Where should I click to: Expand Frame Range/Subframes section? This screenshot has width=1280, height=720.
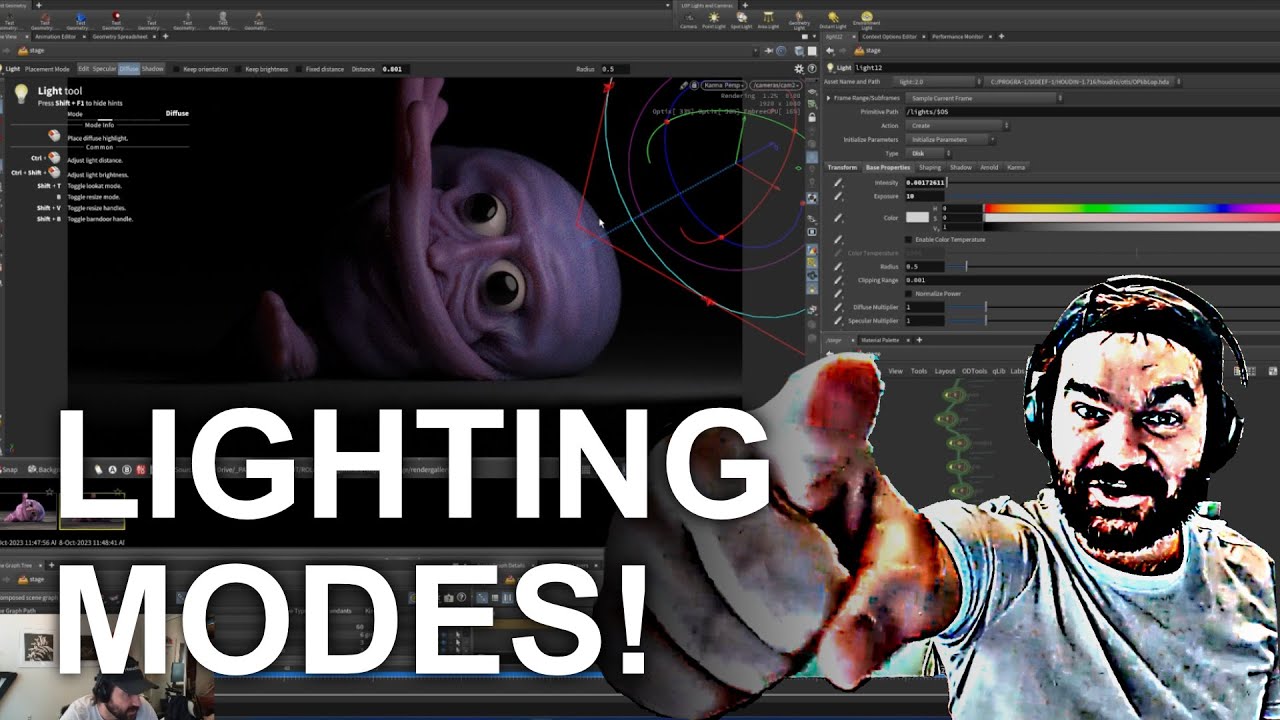829,98
